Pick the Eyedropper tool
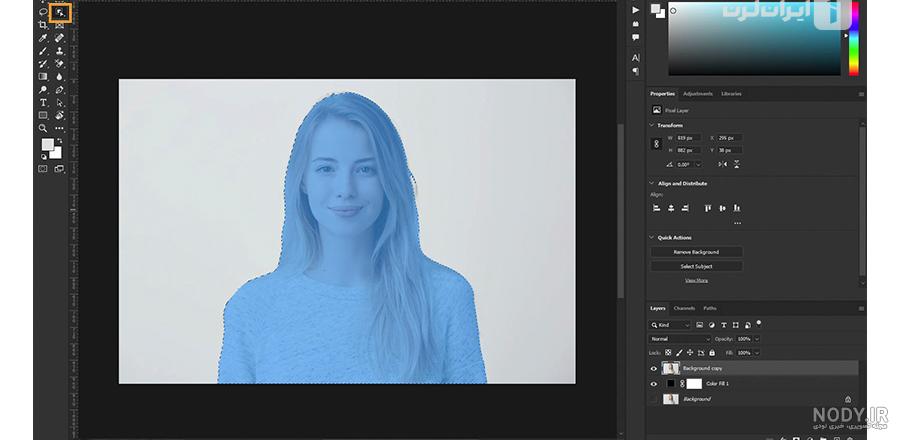 (43, 38)
